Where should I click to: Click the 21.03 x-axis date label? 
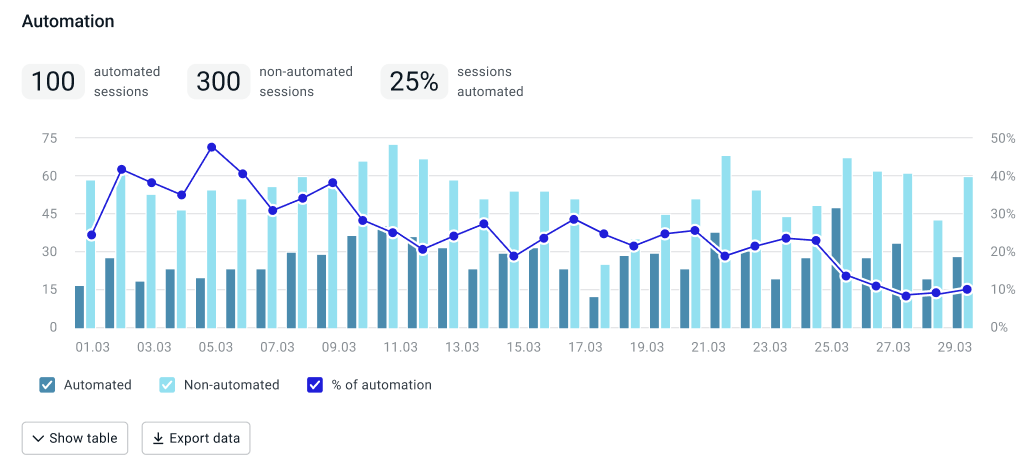pyautogui.click(x=708, y=348)
